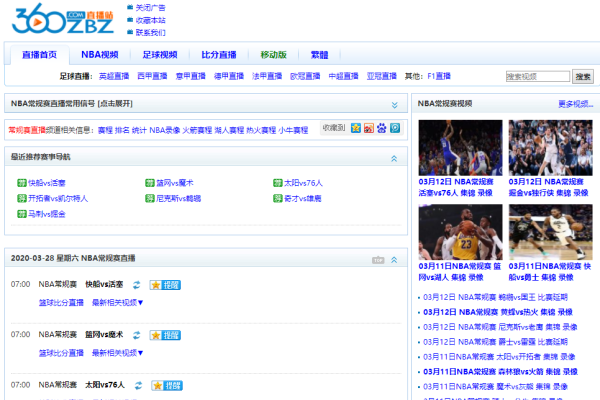The height and width of the screenshot is (400, 600).
Task: Click the red Weibo share icon
Action: (369, 128)
